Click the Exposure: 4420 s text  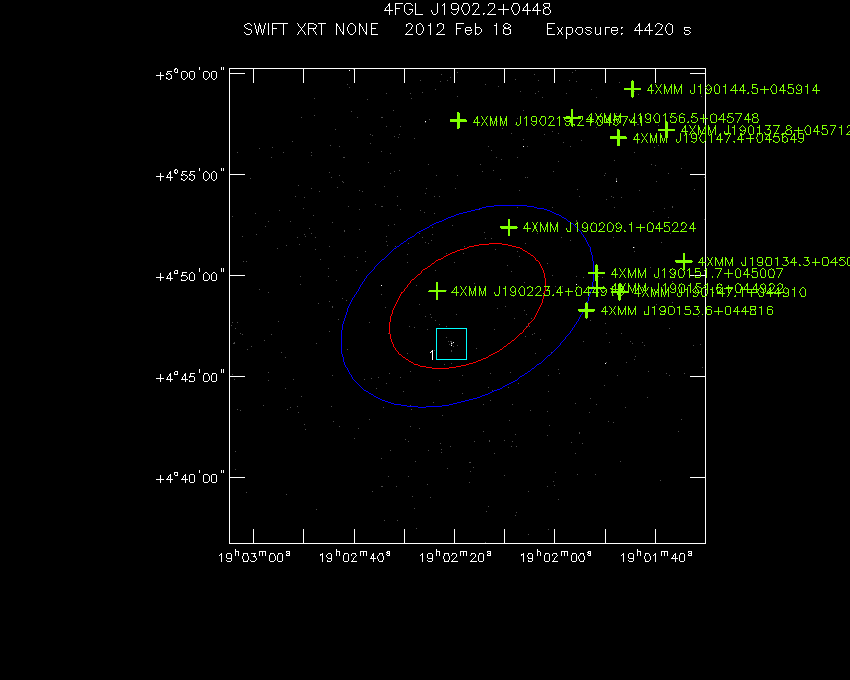tap(619, 30)
